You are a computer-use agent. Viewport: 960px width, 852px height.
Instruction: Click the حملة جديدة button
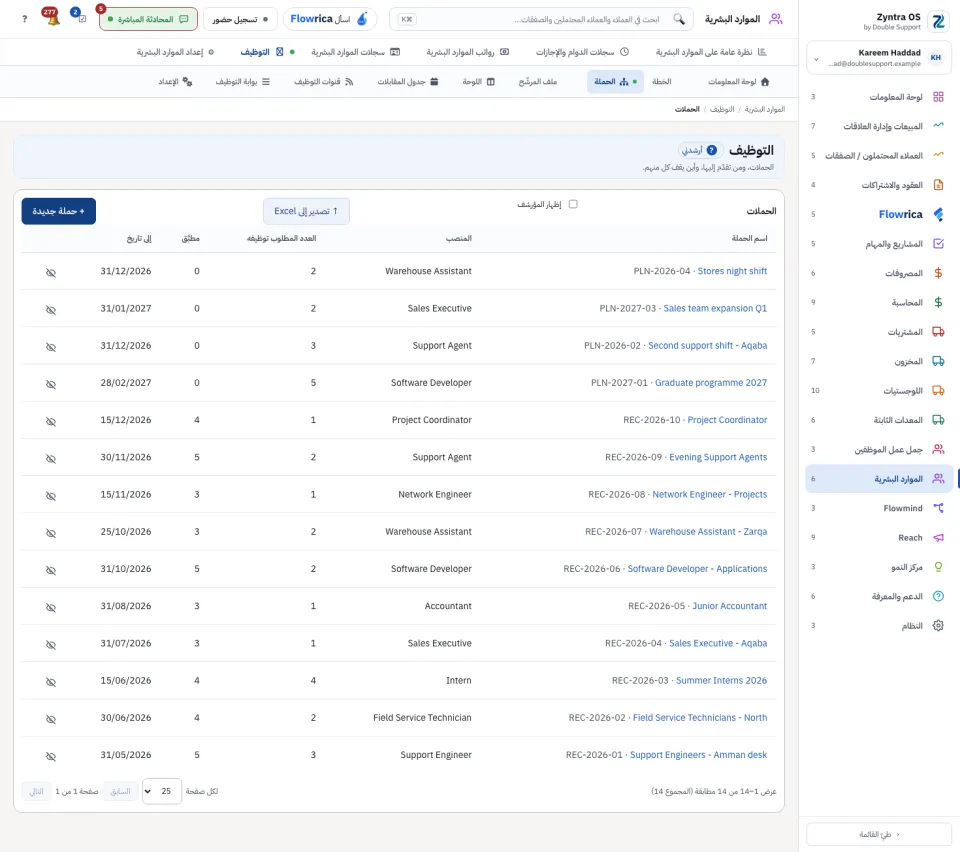pos(59,211)
